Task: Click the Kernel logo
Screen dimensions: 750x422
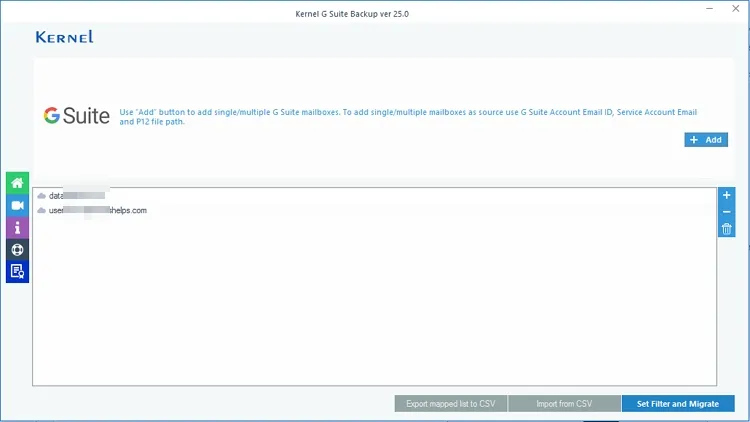Action: tap(64, 37)
